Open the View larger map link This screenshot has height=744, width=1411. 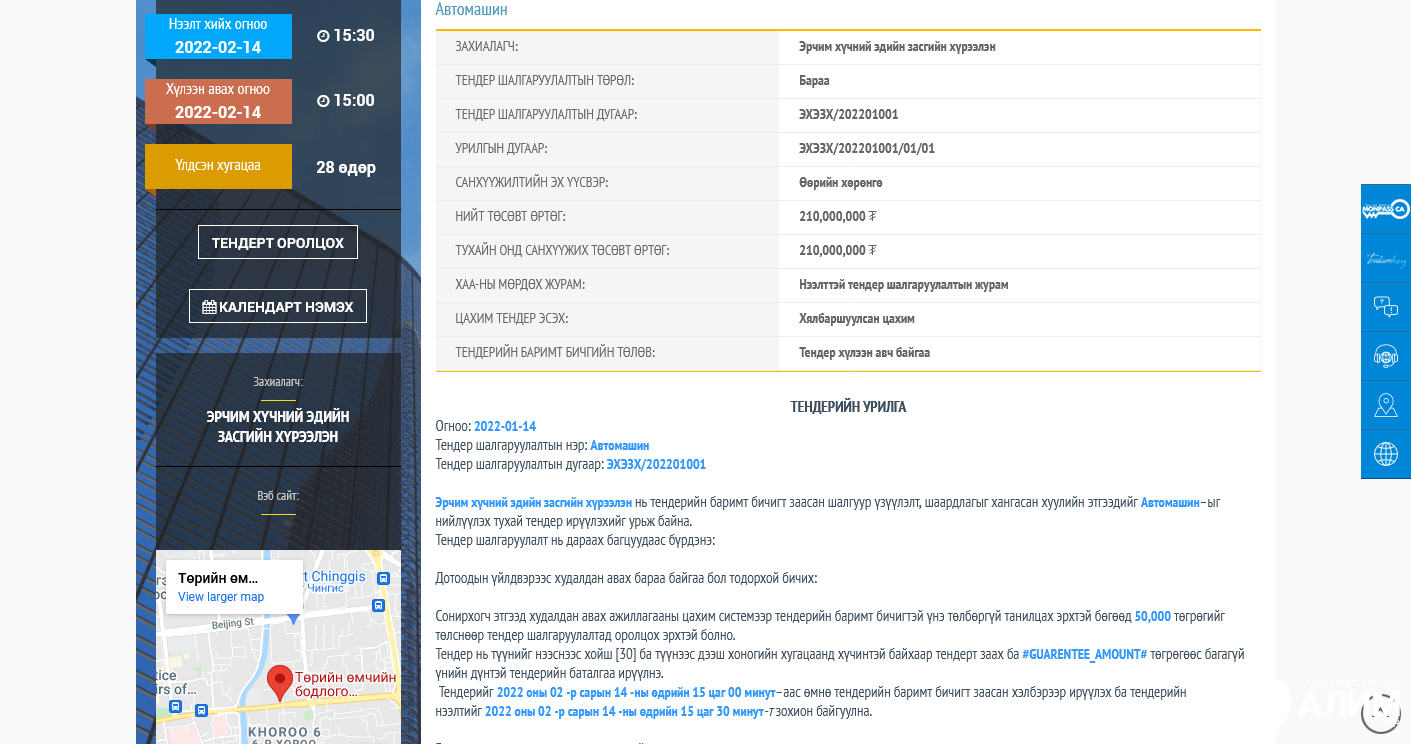click(221, 597)
